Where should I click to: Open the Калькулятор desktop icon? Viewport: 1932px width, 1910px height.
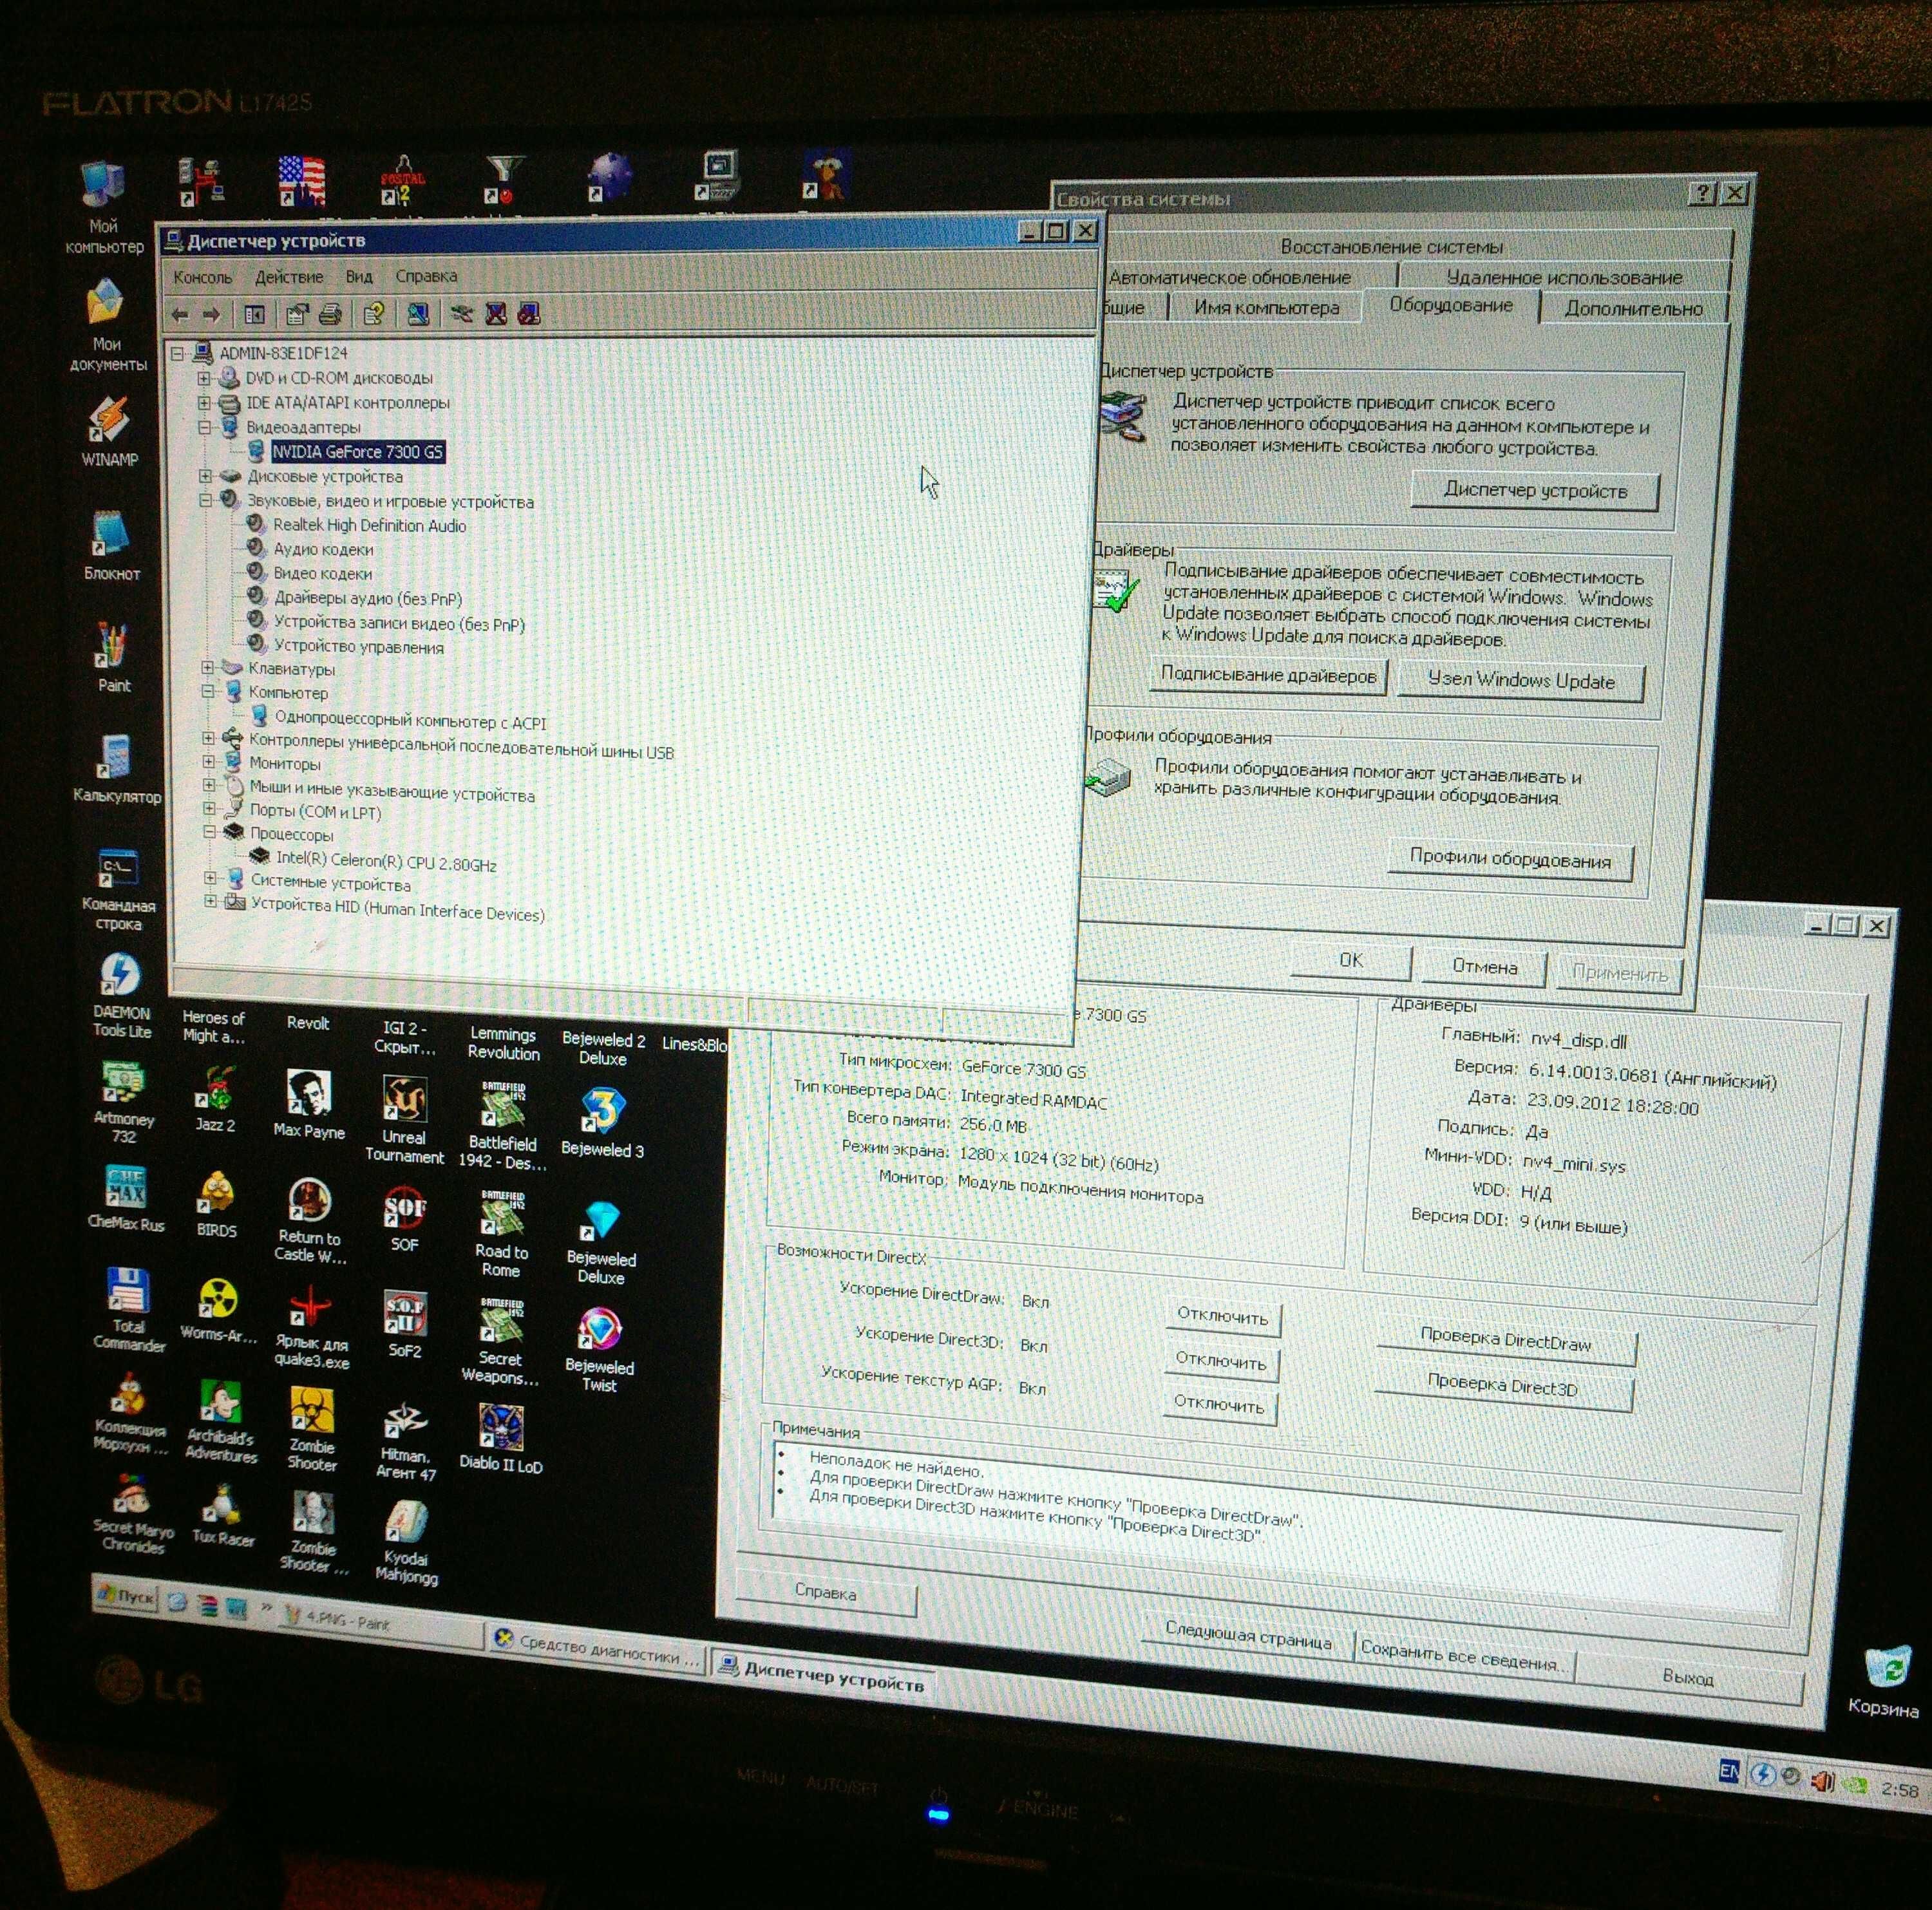116,769
